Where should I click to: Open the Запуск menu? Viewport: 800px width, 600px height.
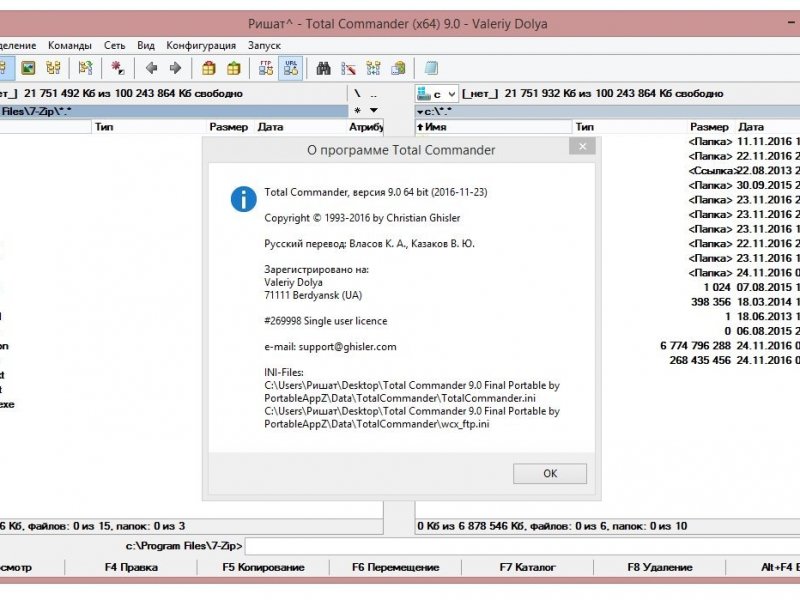[x=264, y=45]
